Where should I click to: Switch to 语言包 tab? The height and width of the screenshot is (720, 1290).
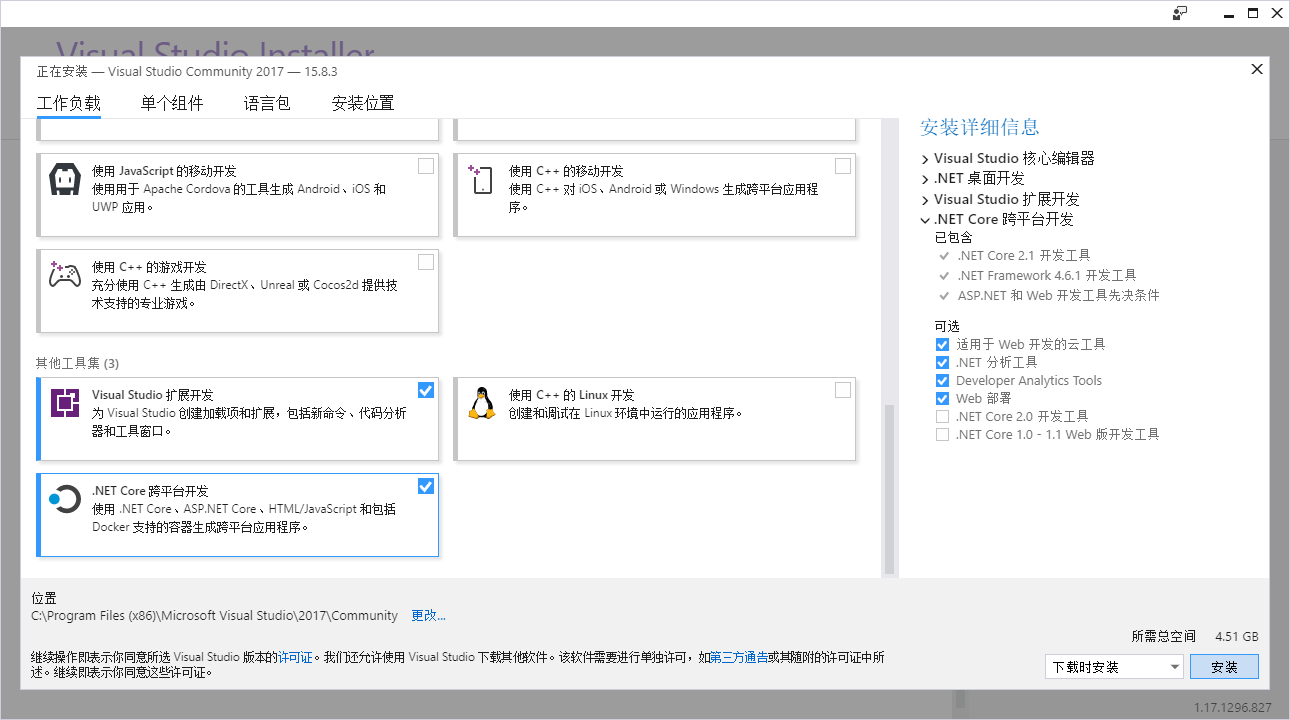[x=267, y=103]
